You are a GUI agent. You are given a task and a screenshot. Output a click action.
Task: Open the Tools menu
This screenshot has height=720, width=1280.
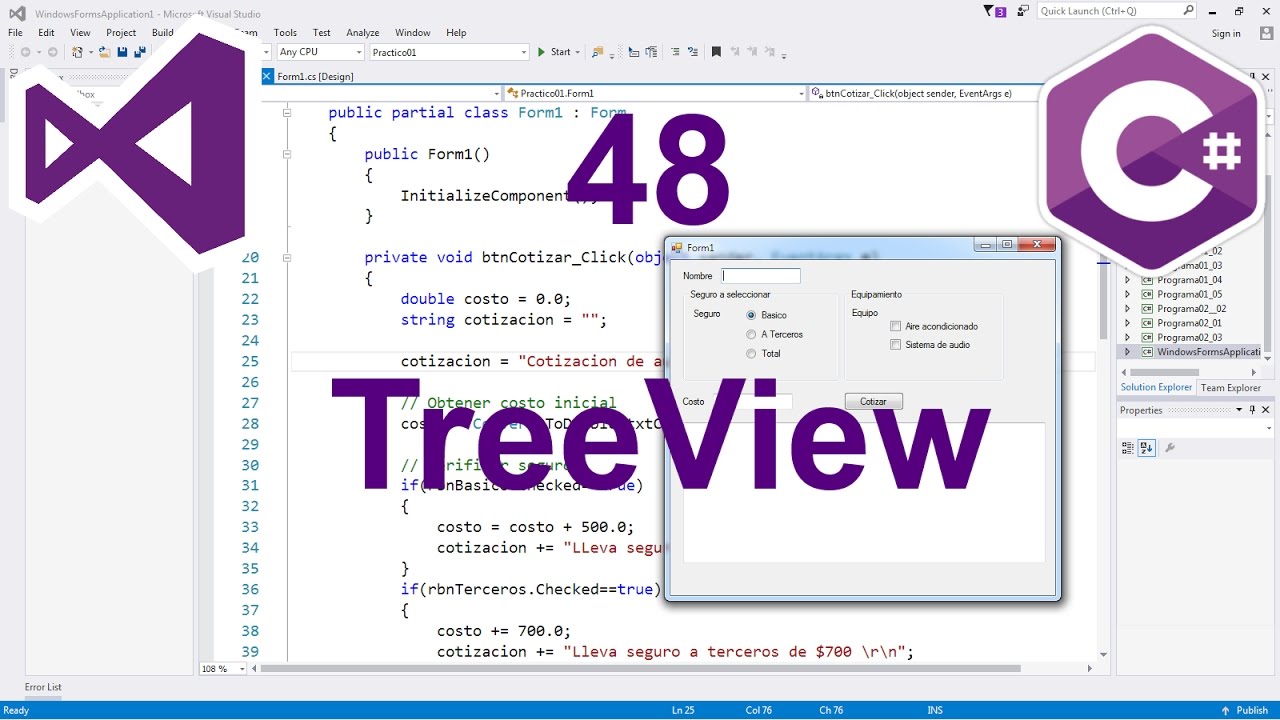tap(285, 33)
